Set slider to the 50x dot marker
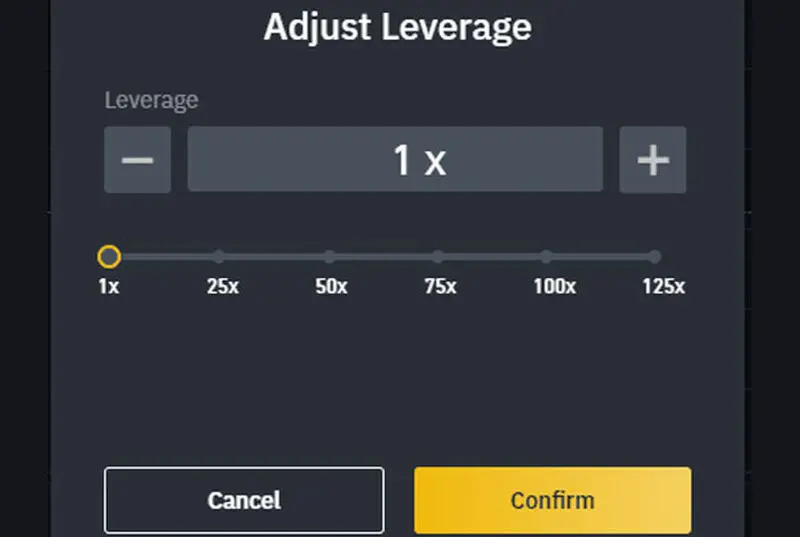Viewport: 800px width, 537px height. pyautogui.click(x=330, y=257)
